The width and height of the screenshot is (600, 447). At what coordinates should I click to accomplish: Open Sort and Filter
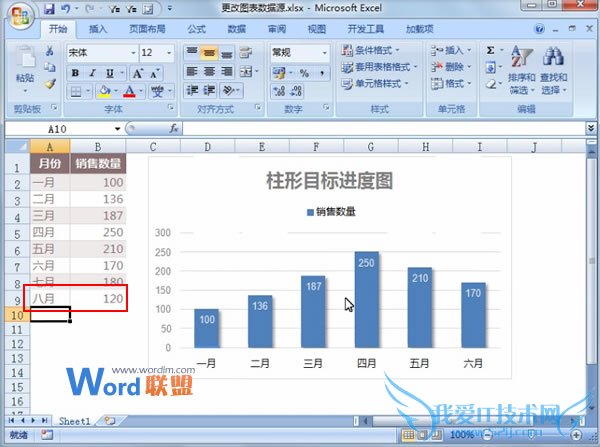click(x=521, y=70)
